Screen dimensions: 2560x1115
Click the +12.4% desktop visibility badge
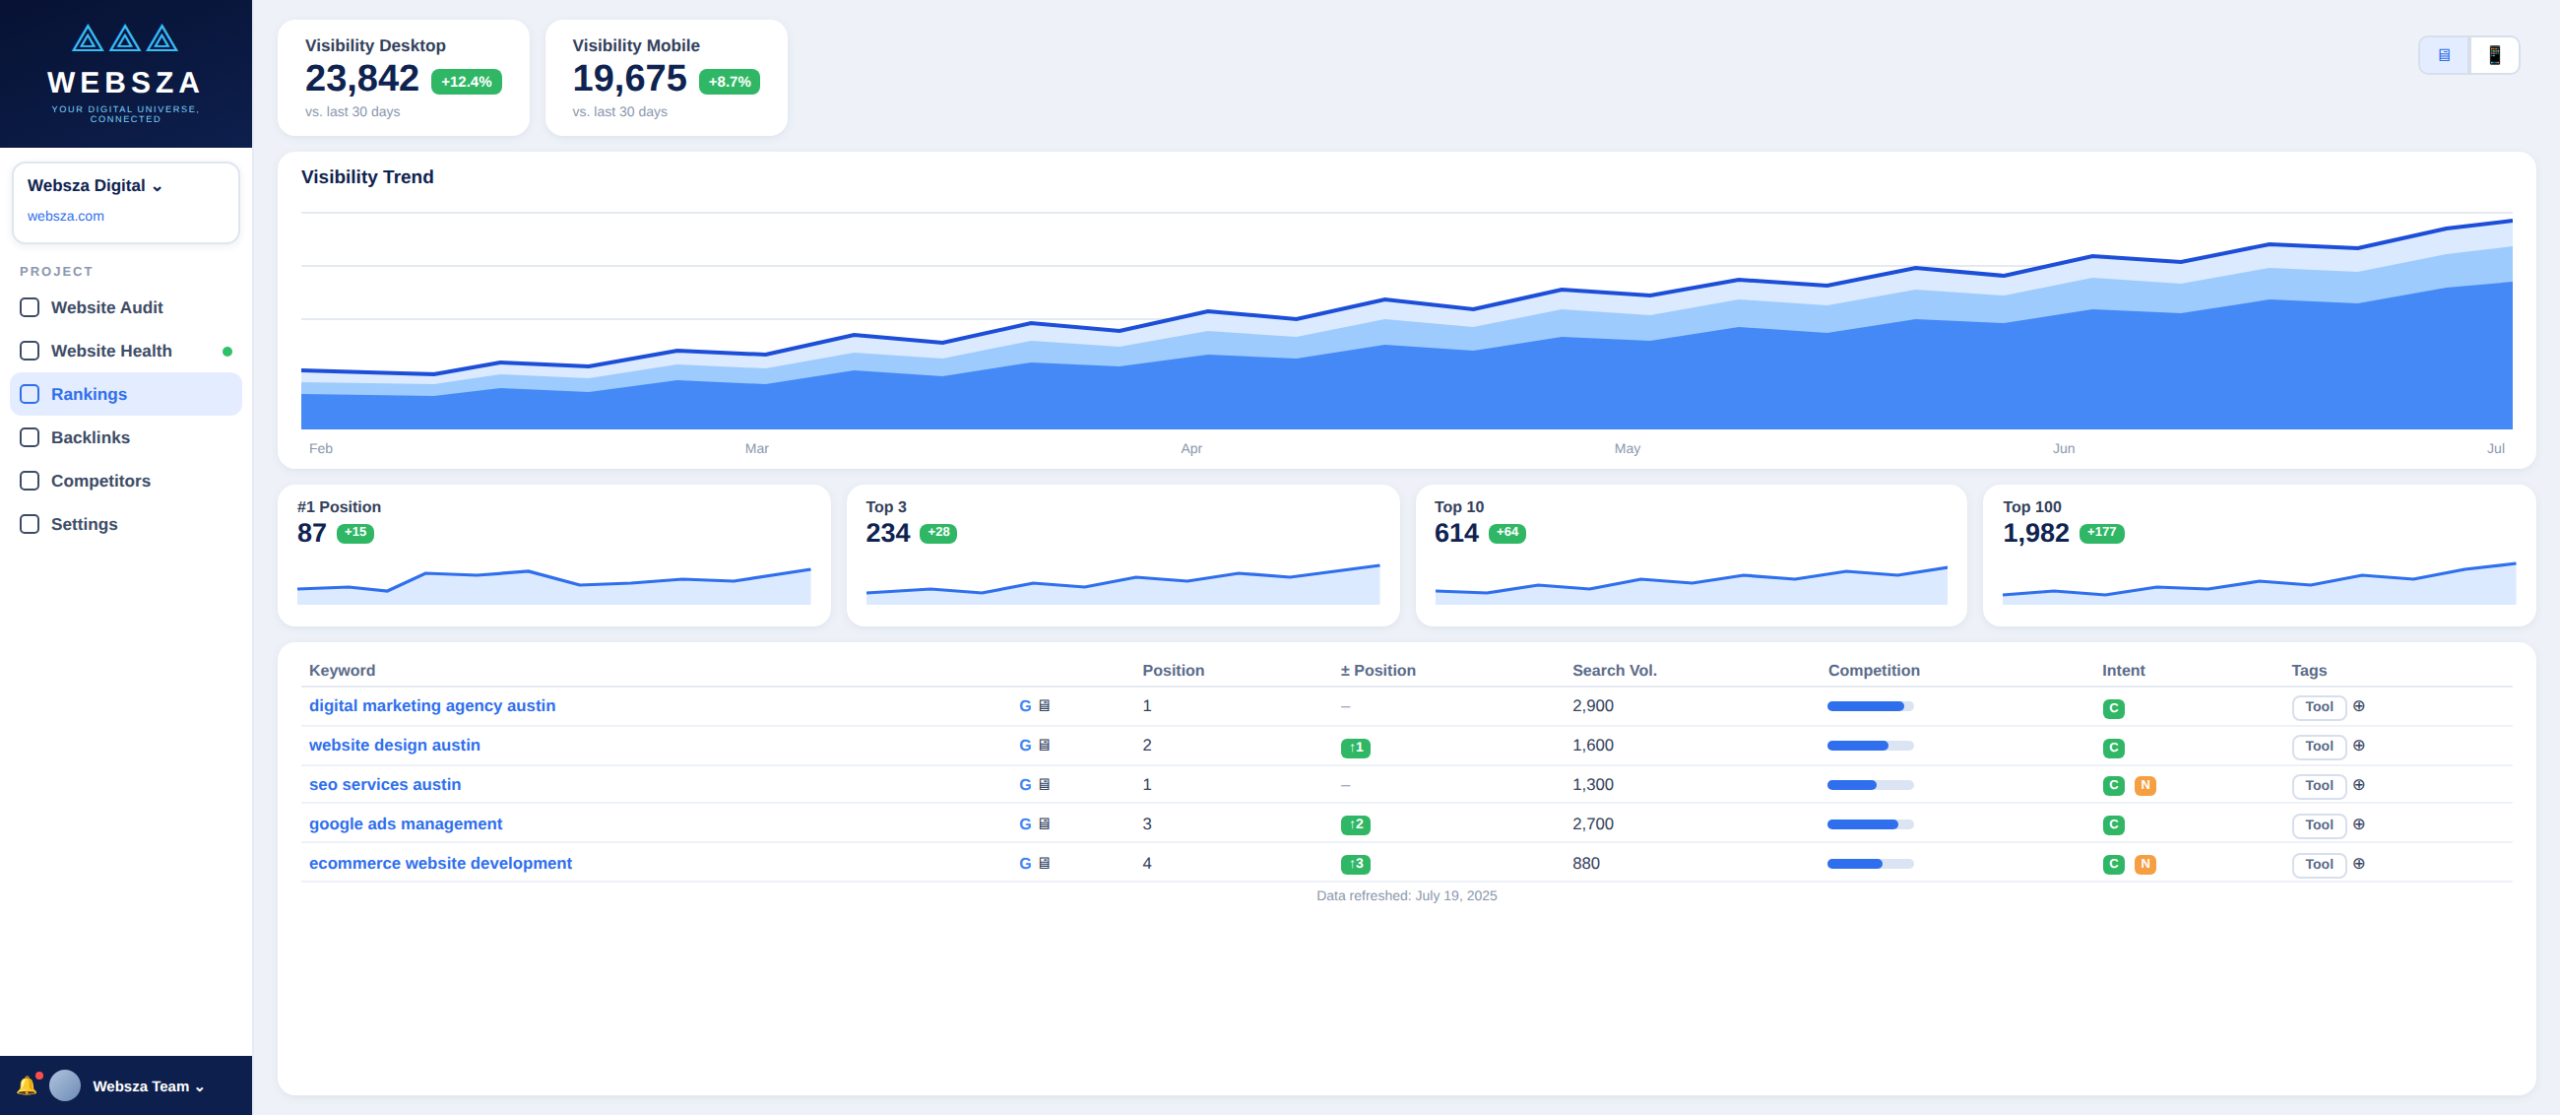pos(466,82)
